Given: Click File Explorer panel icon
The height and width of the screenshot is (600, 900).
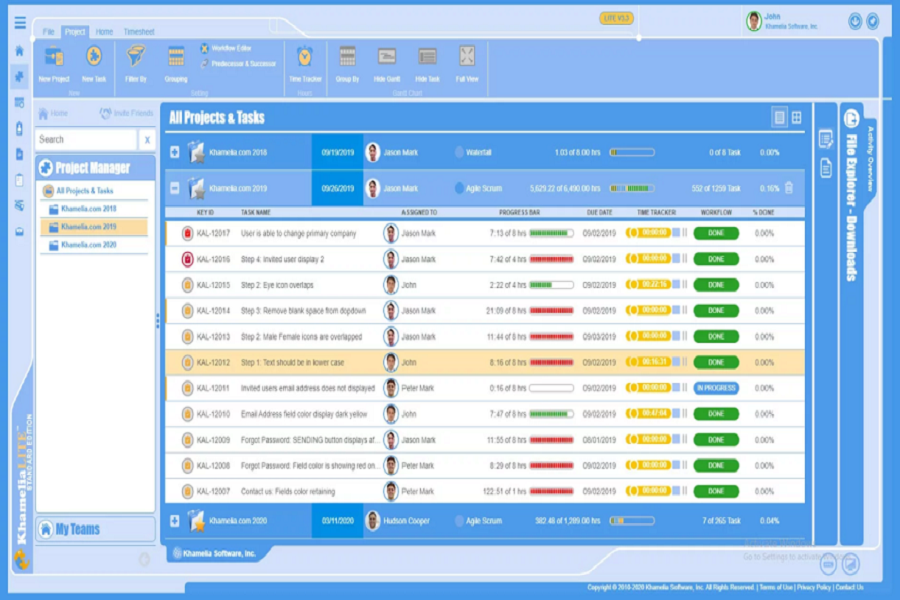Looking at the screenshot, I should pos(851,119).
